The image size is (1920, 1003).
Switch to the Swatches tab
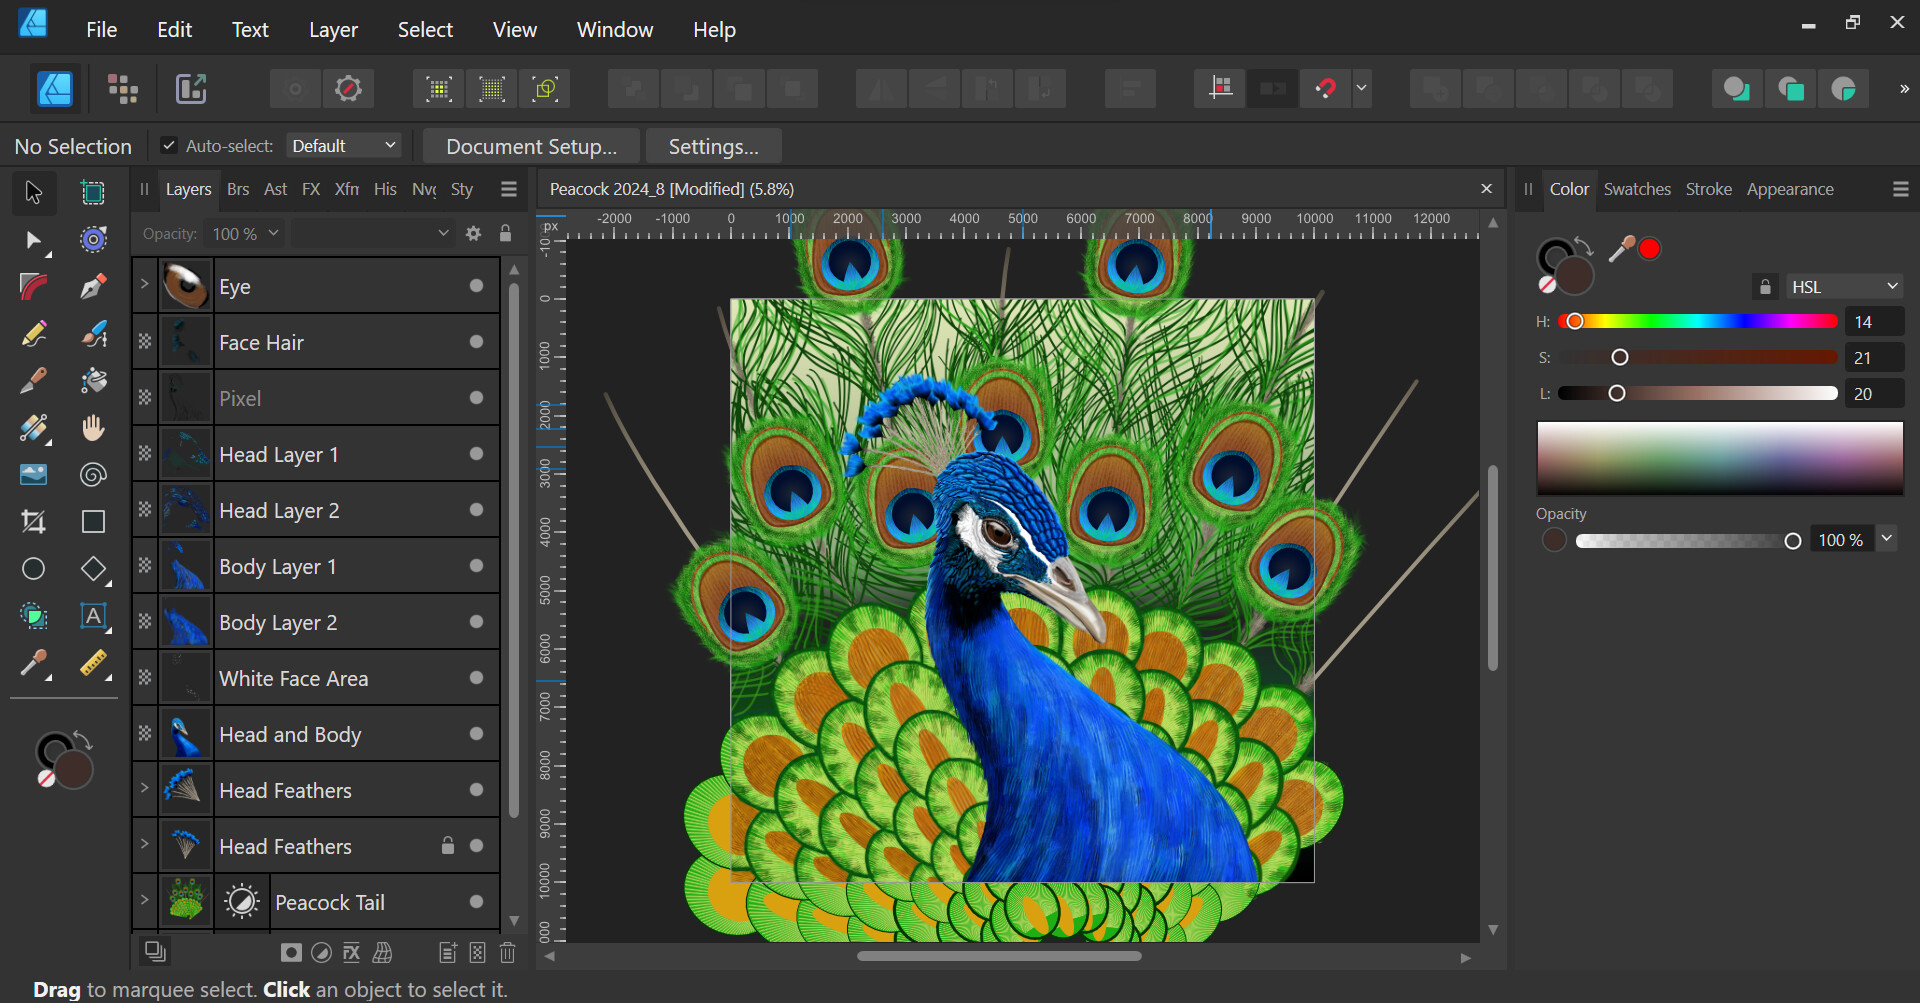[x=1636, y=189]
